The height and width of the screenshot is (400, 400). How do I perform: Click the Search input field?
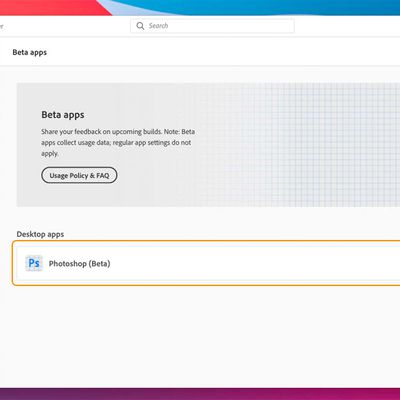click(212, 26)
